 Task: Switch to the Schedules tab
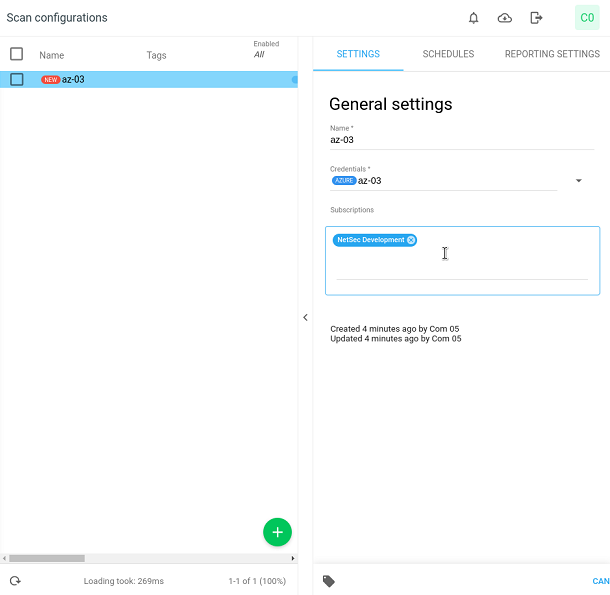click(x=448, y=54)
